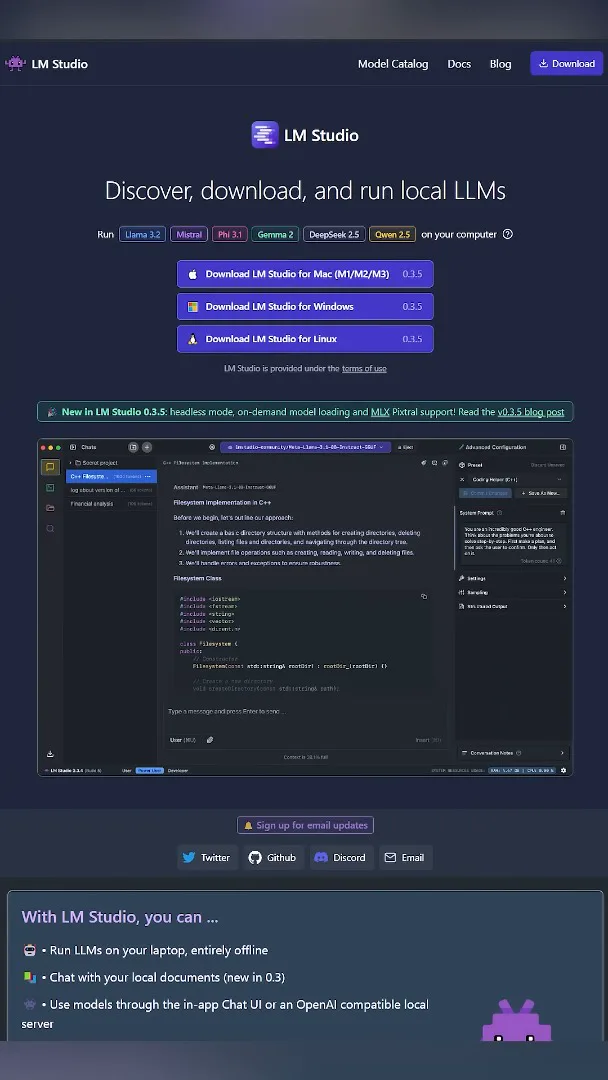The height and width of the screenshot is (1080, 608).
Task: Open the Docs page
Action: (459, 63)
